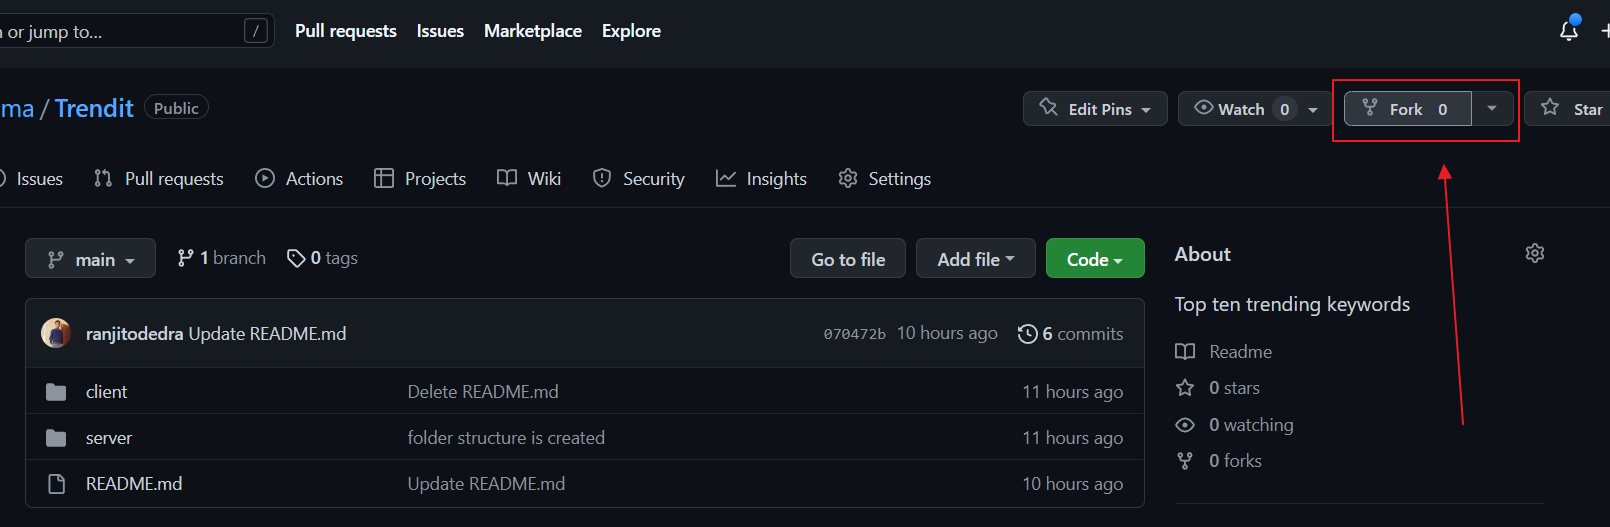Open the Marketplace link in header

coord(532,31)
